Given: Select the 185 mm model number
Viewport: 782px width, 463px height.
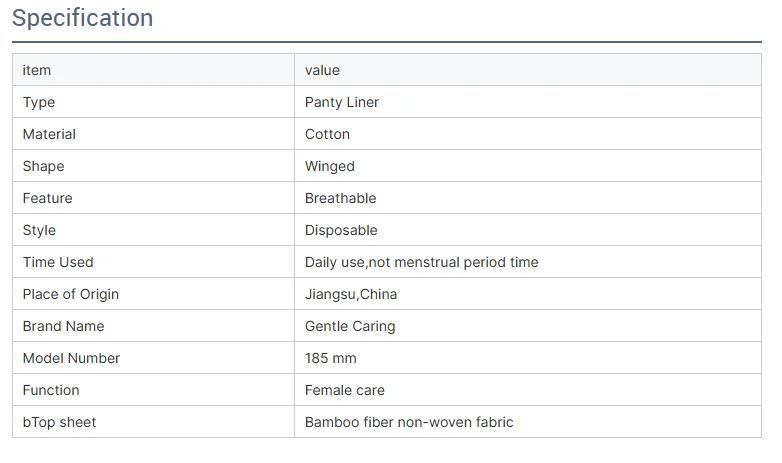Looking at the screenshot, I should 331,358.
